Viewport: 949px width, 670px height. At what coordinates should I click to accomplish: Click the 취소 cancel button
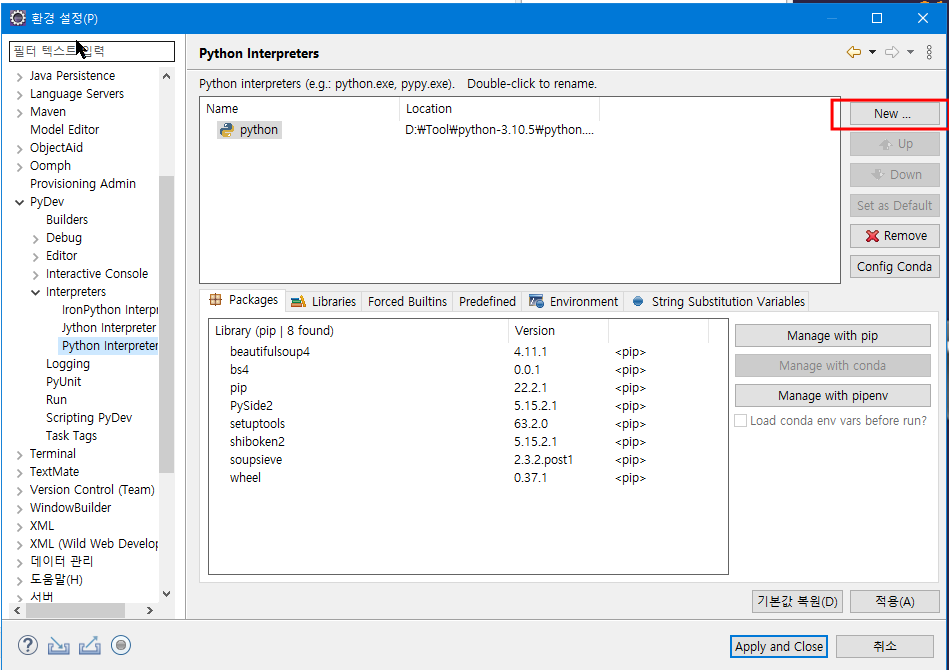885,646
